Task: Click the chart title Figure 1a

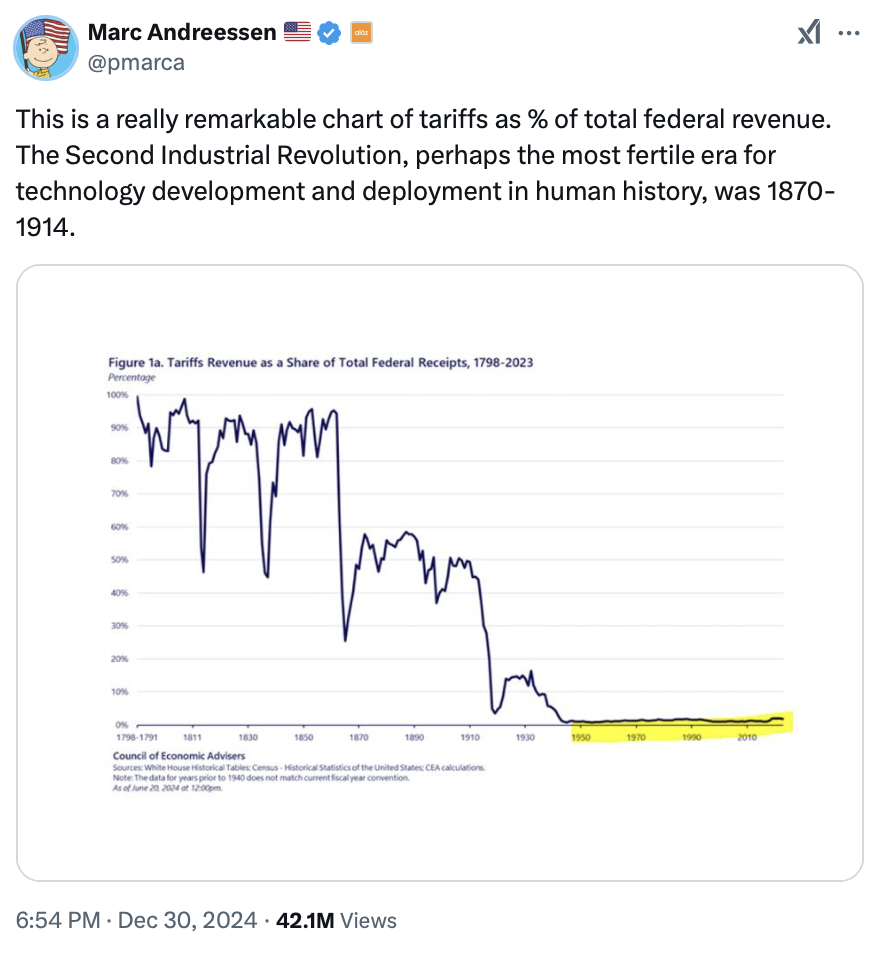Action: pyautogui.click(x=320, y=362)
